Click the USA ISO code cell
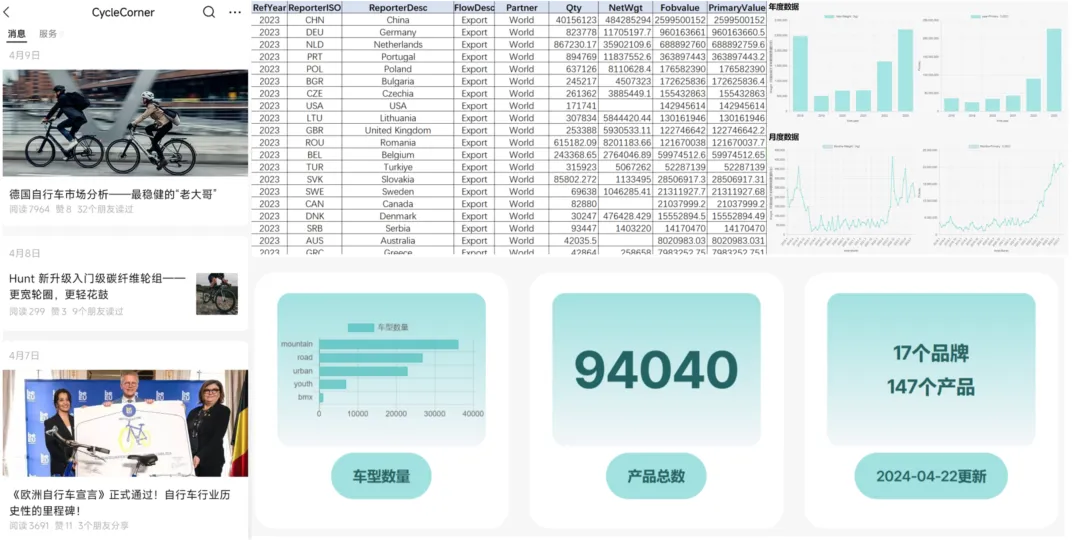 pos(314,105)
